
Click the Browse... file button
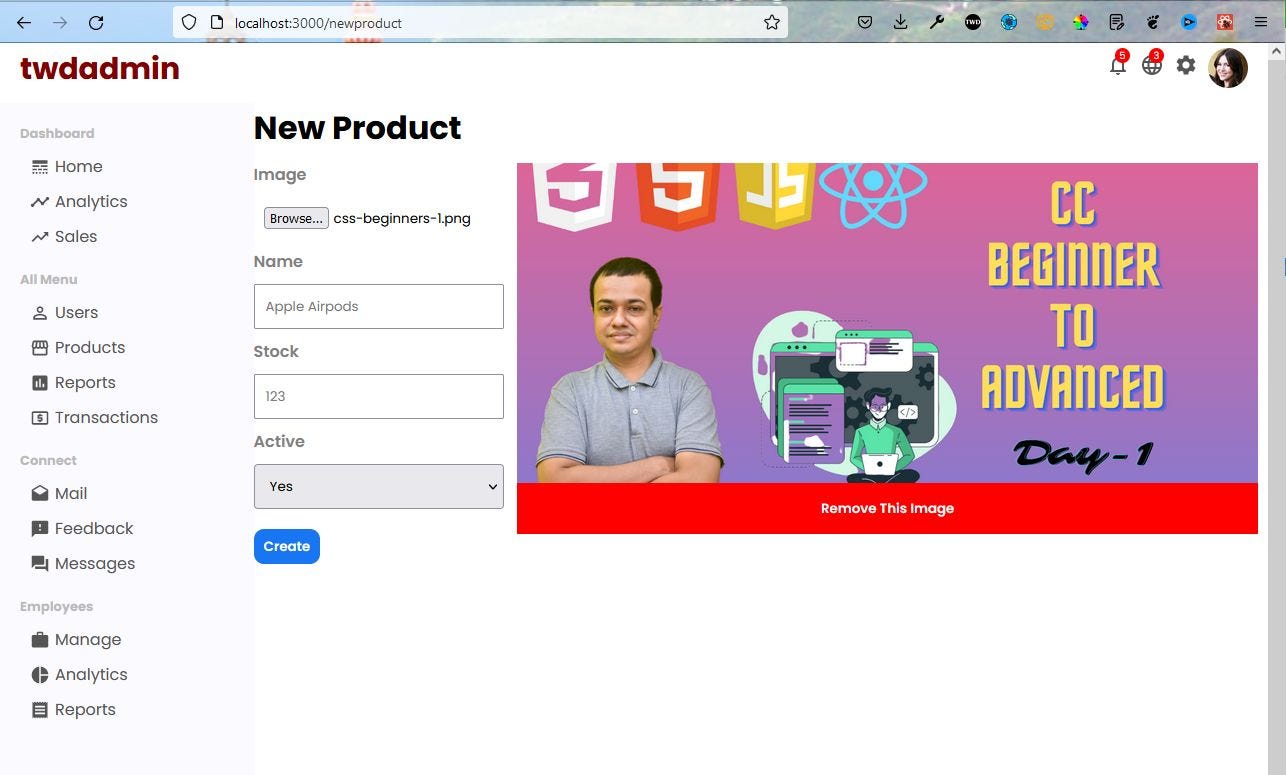pos(296,218)
